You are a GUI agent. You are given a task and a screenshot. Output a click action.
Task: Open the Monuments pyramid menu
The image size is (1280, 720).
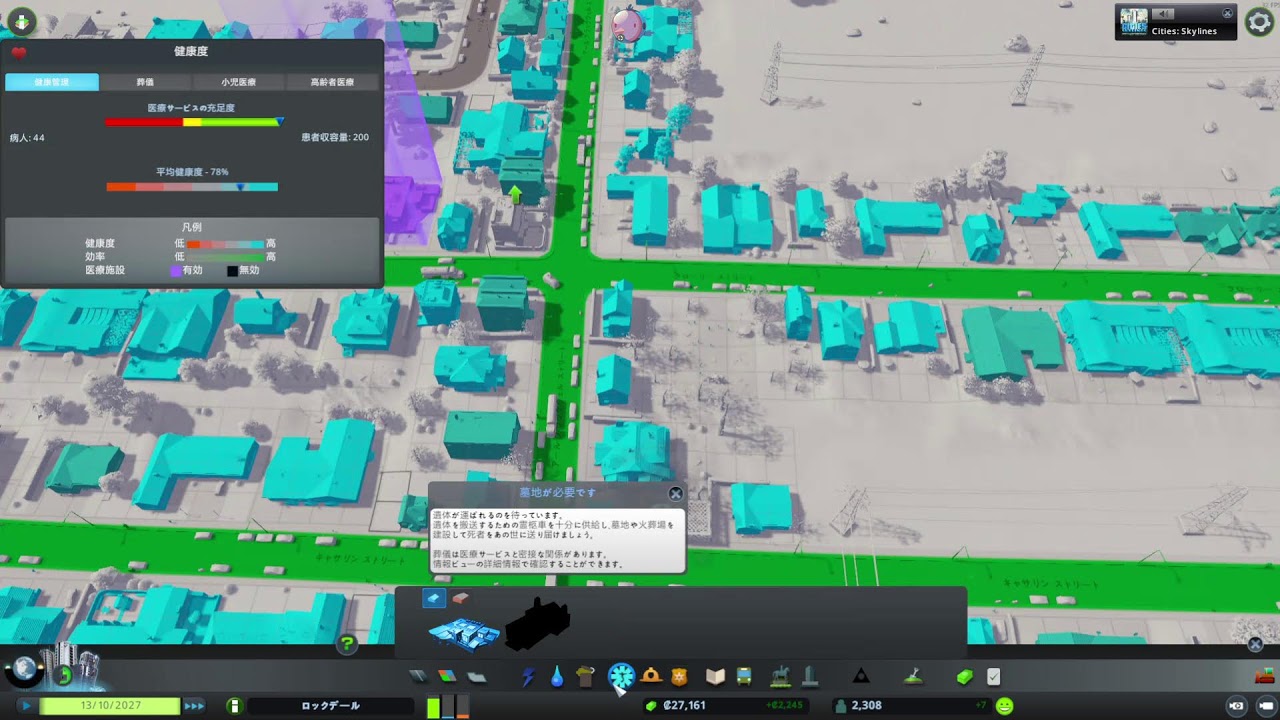(x=860, y=677)
